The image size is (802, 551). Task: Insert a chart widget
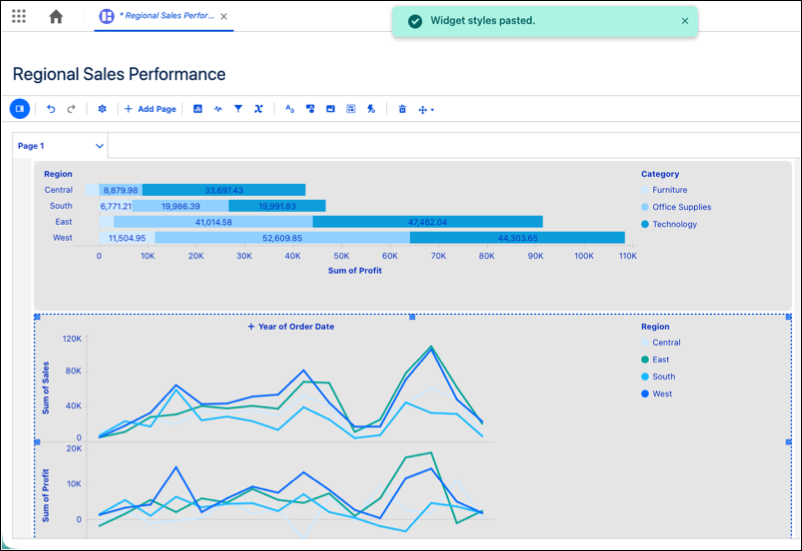pyautogui.click(x=197, y=109)
